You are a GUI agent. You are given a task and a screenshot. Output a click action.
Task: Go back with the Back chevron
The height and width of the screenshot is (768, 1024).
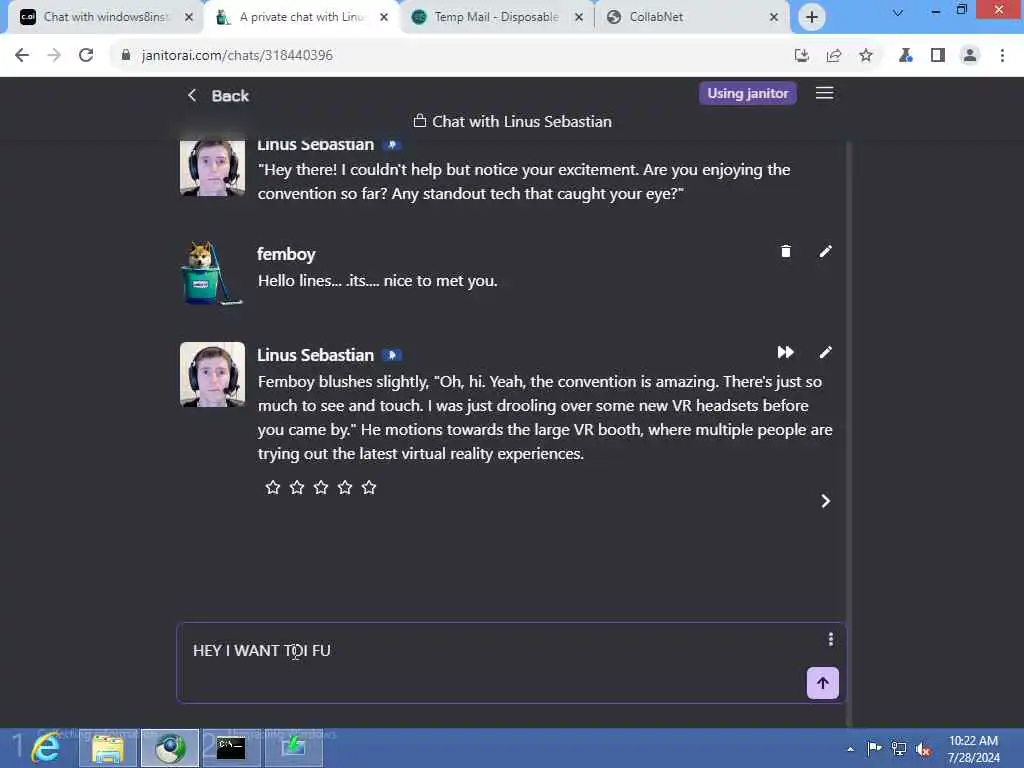coord(192,95)
